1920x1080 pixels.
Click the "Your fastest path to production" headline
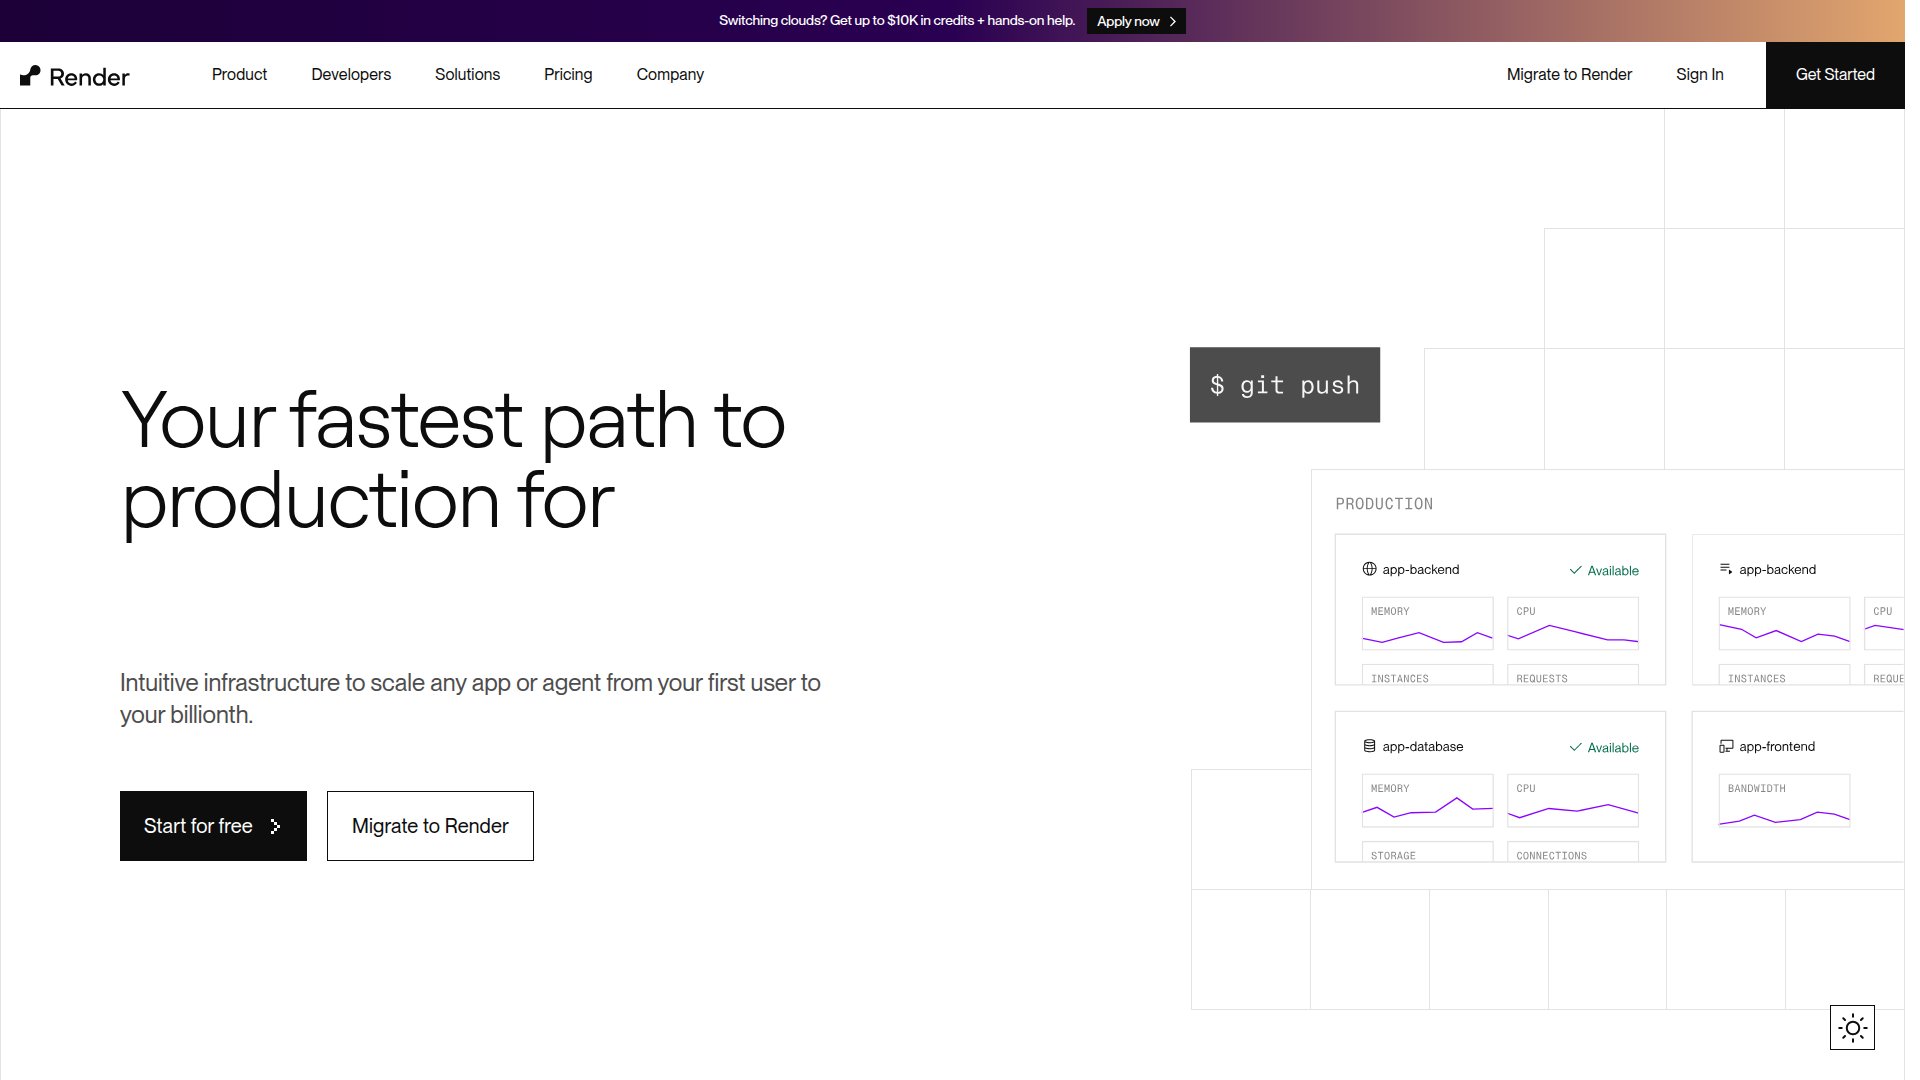(x=453, y=460)
